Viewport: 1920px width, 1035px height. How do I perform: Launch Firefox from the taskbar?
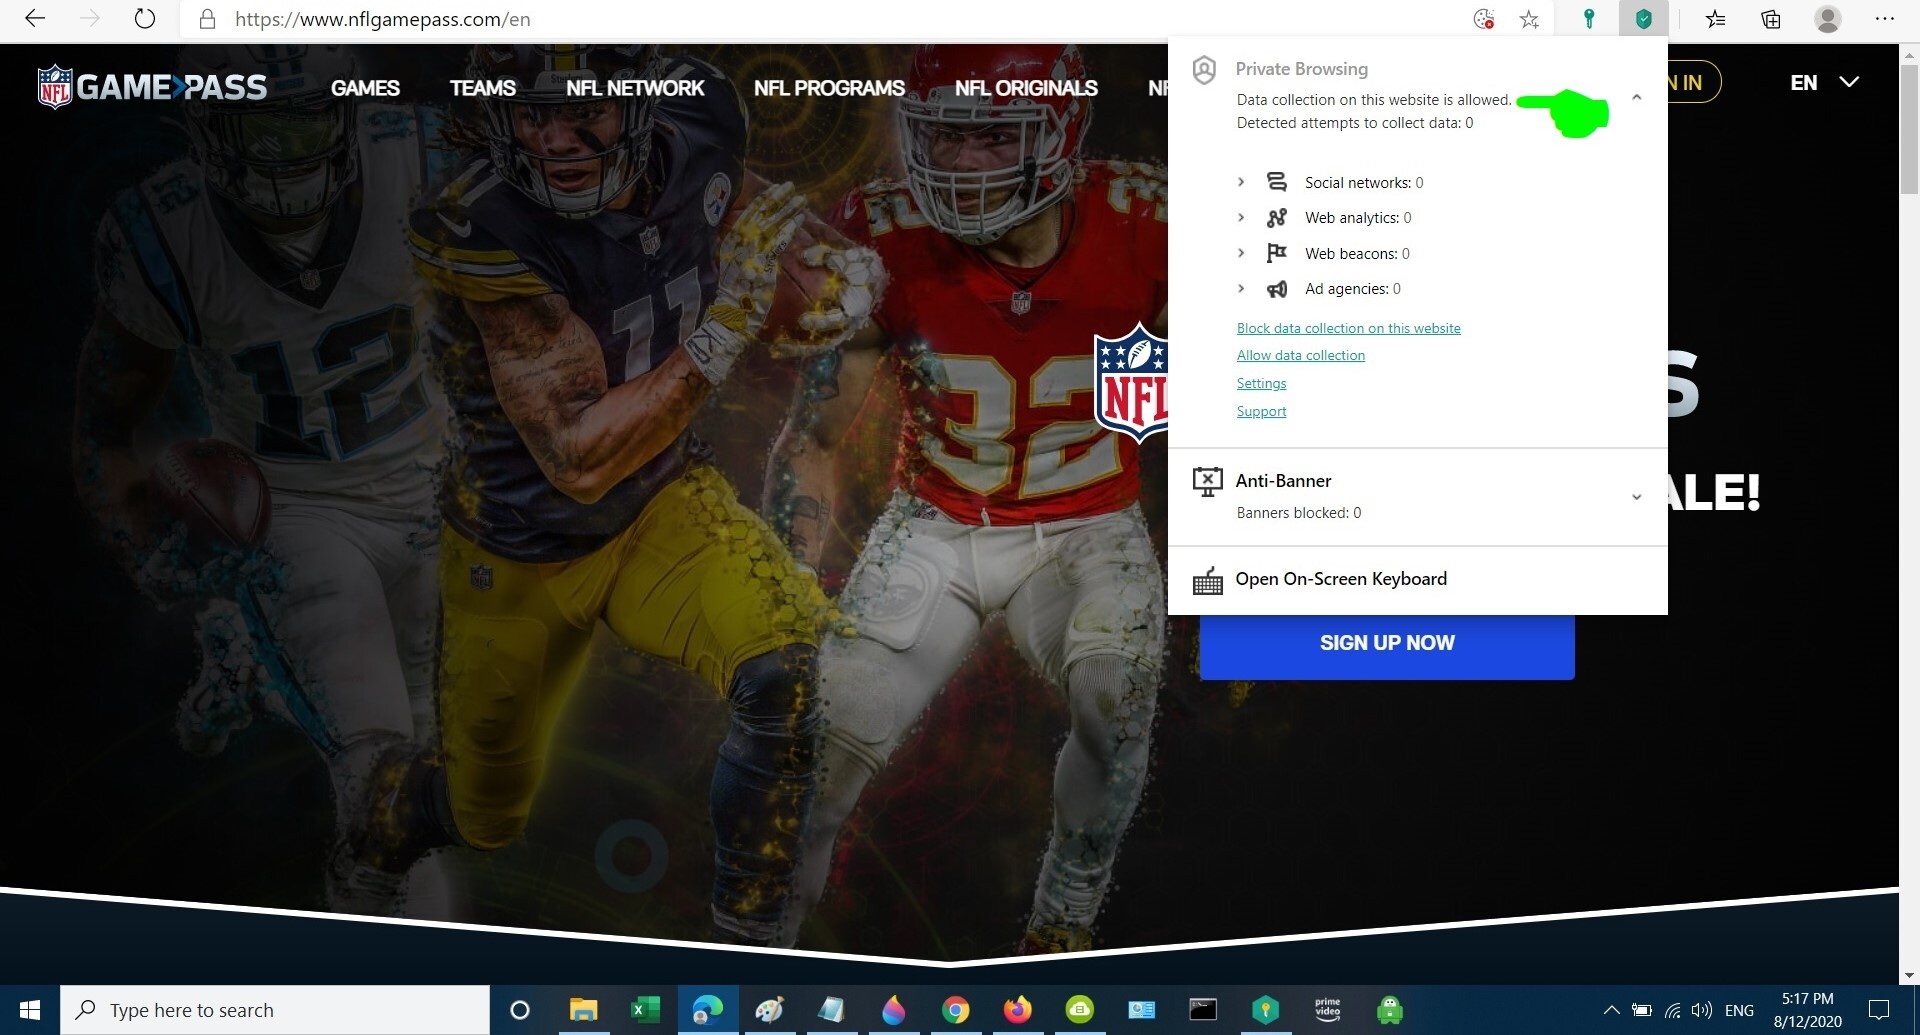[1017, 1010]
